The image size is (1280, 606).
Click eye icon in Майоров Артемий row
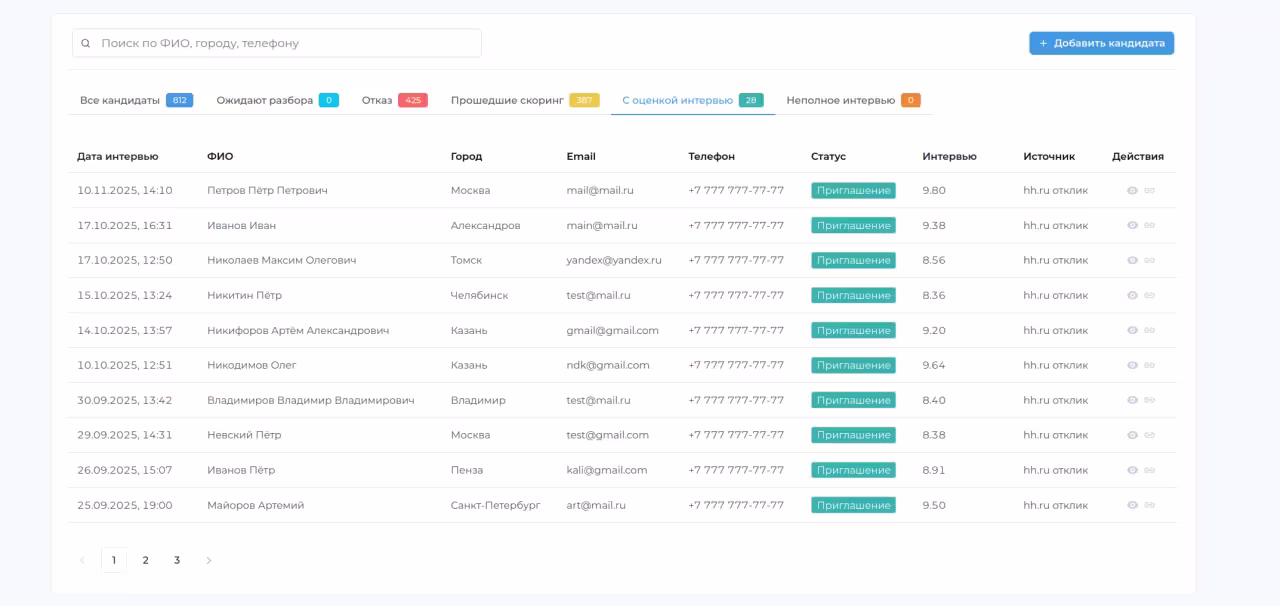tap(1132, 505)
